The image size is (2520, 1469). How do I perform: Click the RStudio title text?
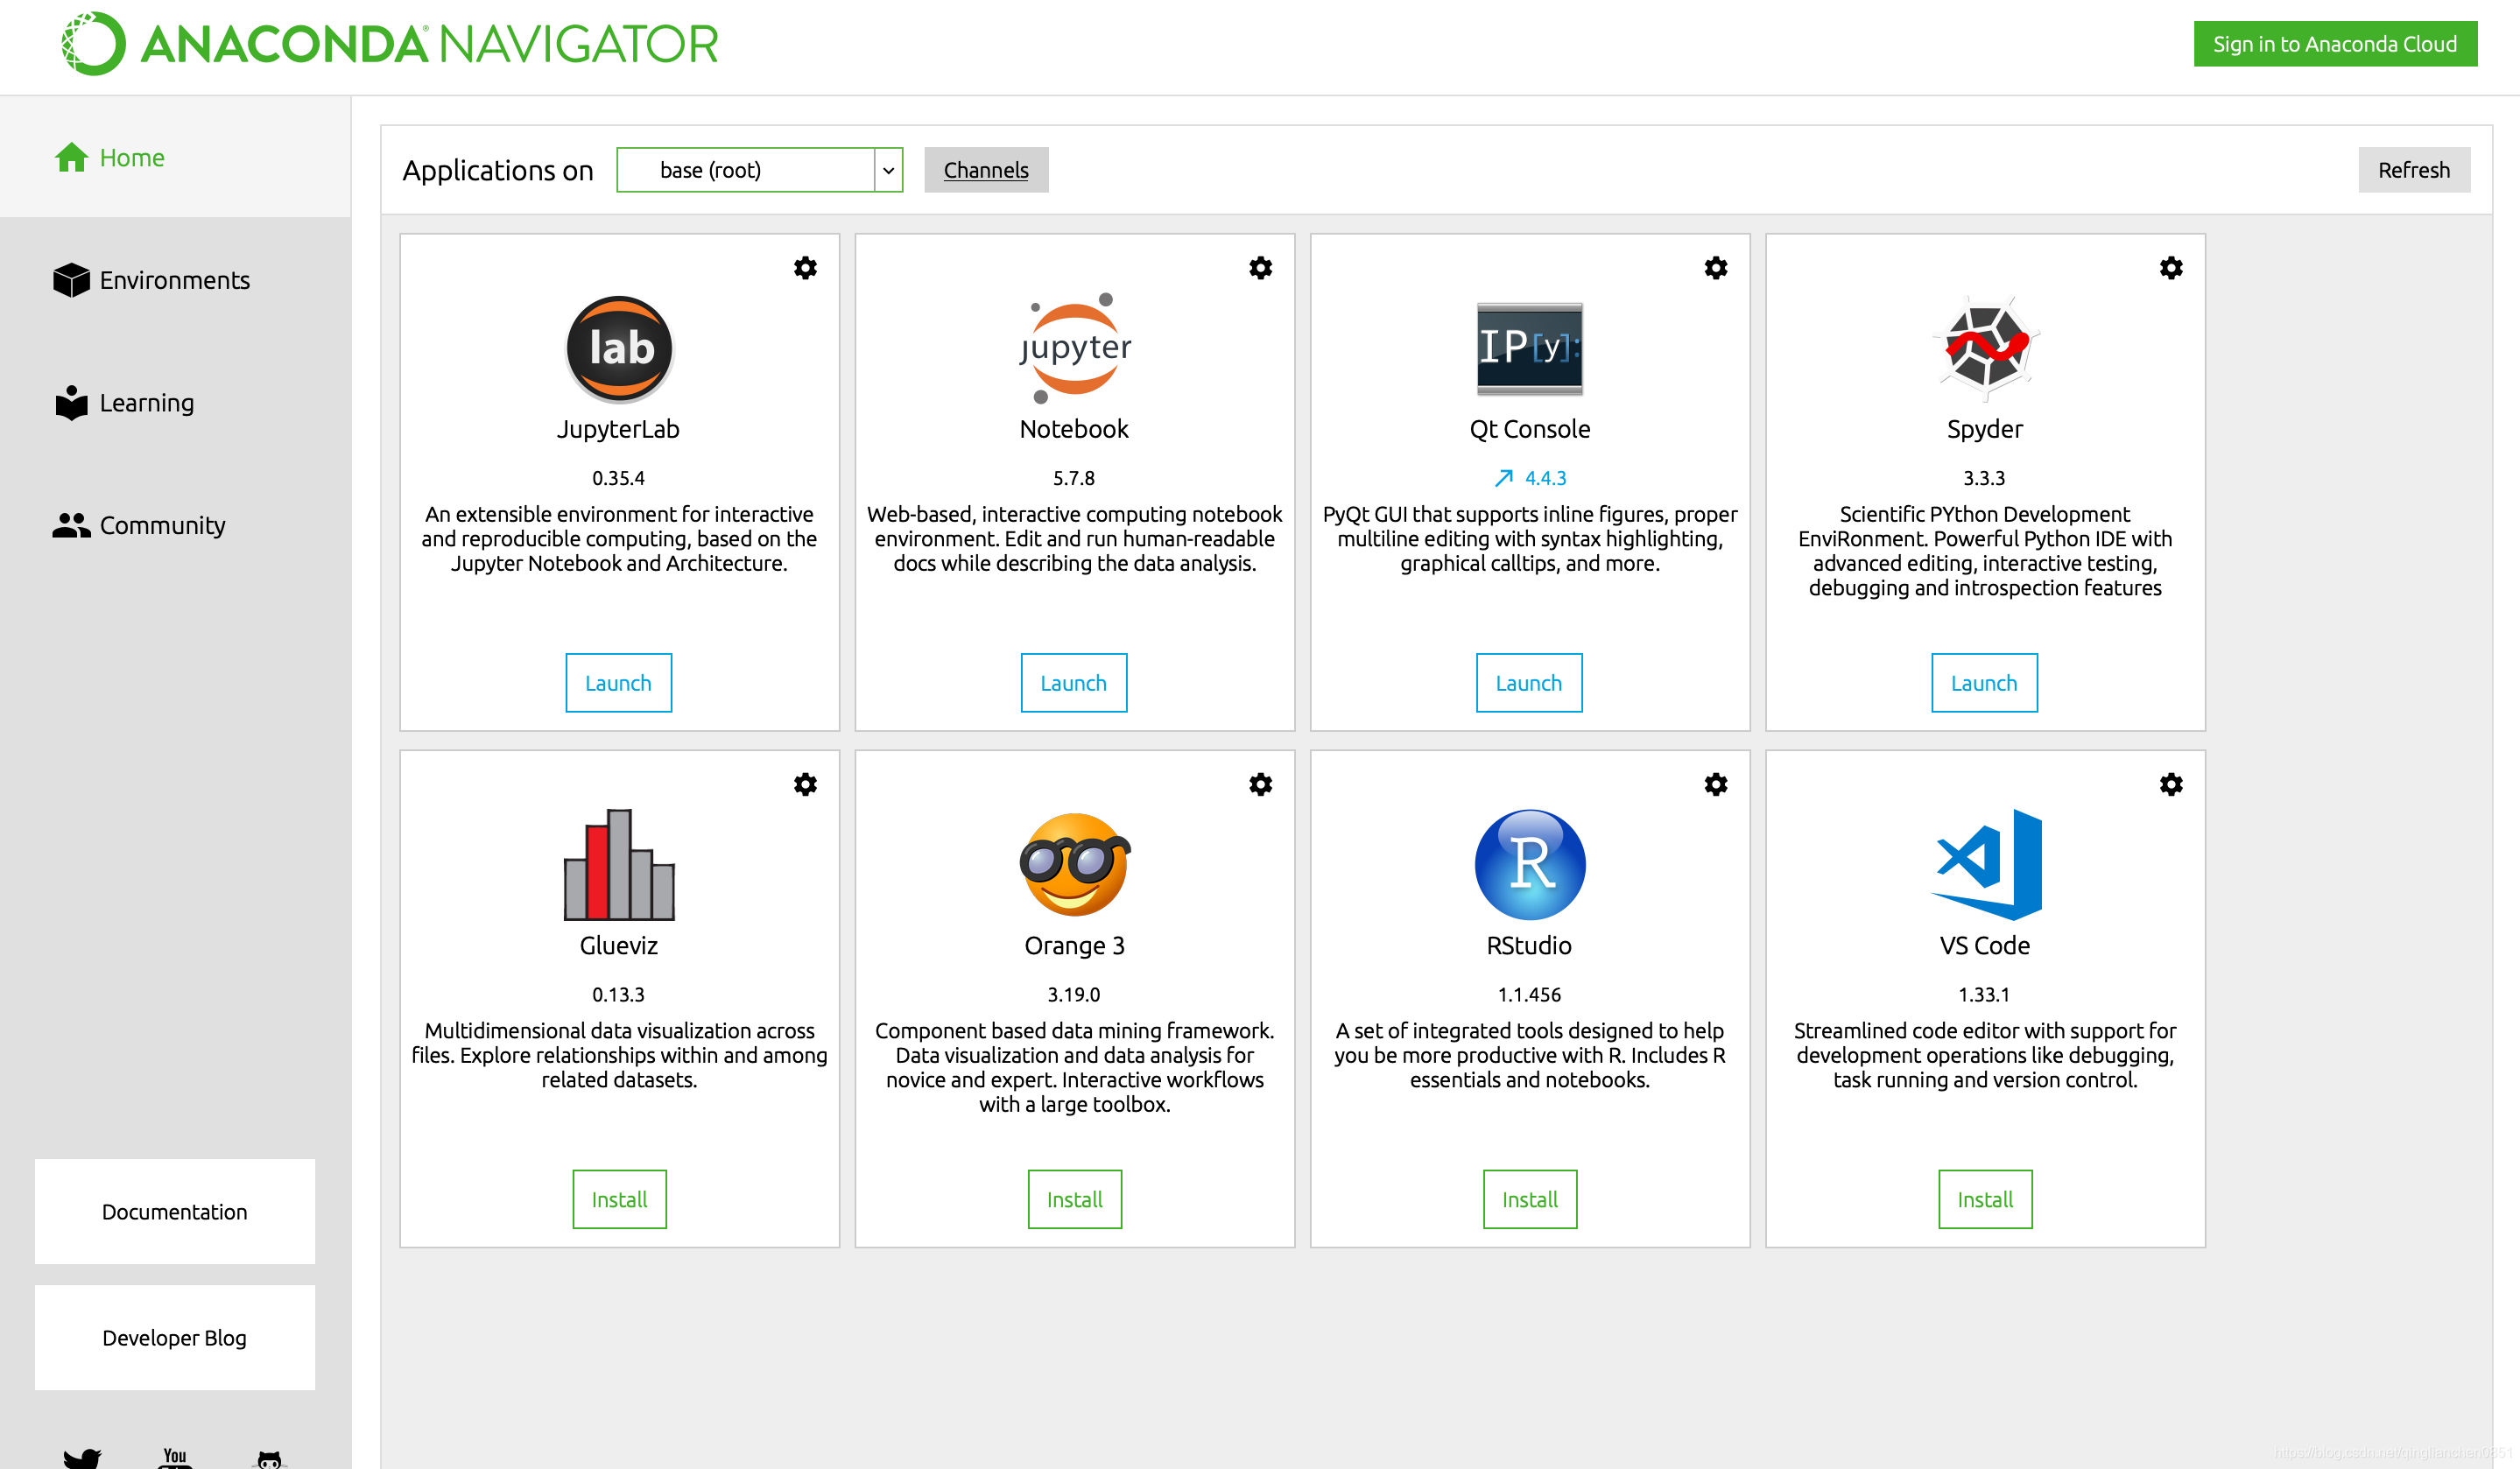[x=1529, y=945]
